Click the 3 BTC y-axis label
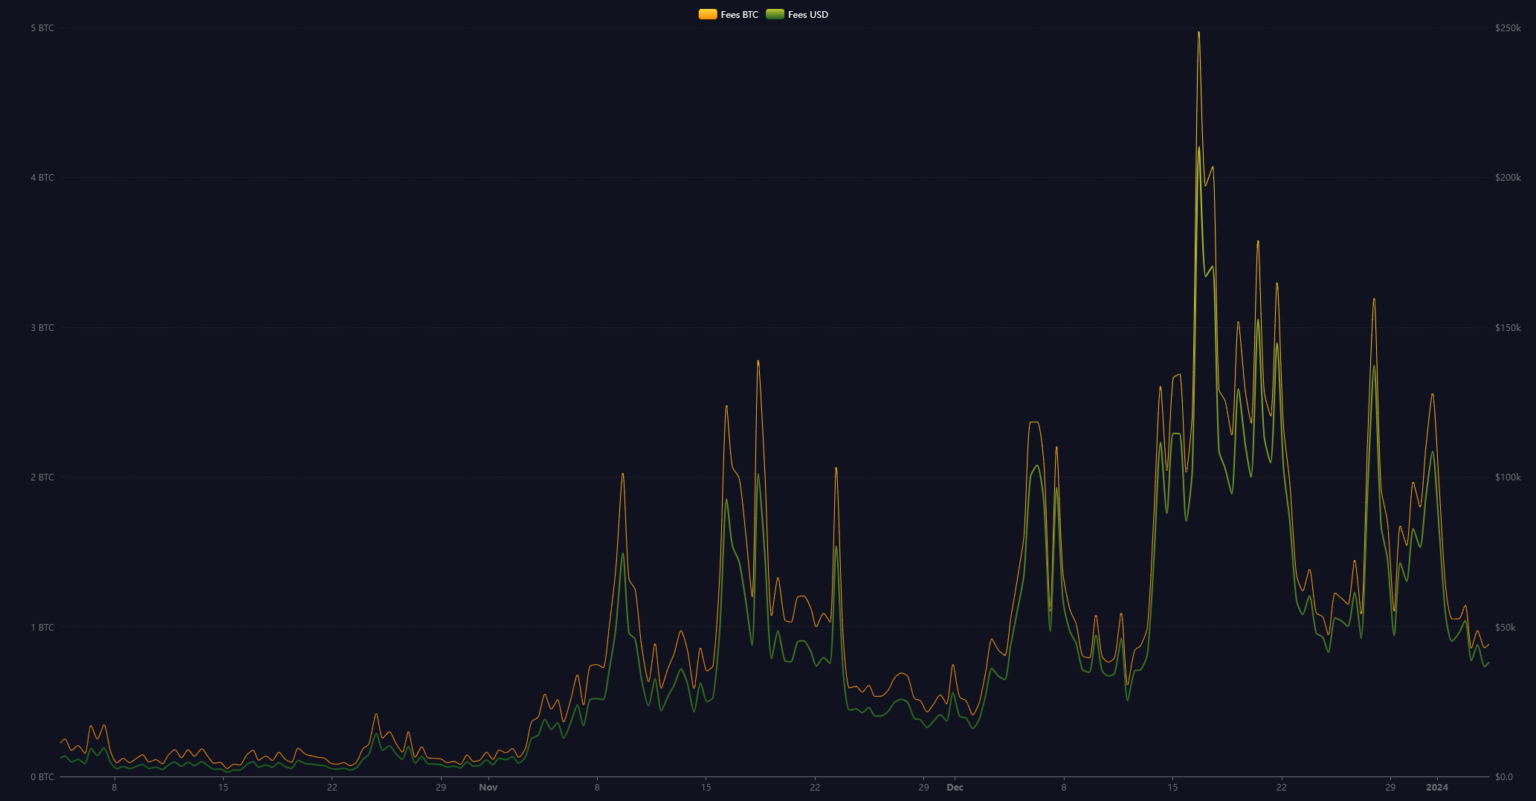The image size is (1536, 801). pyautogui.click(x=42, y=328)
